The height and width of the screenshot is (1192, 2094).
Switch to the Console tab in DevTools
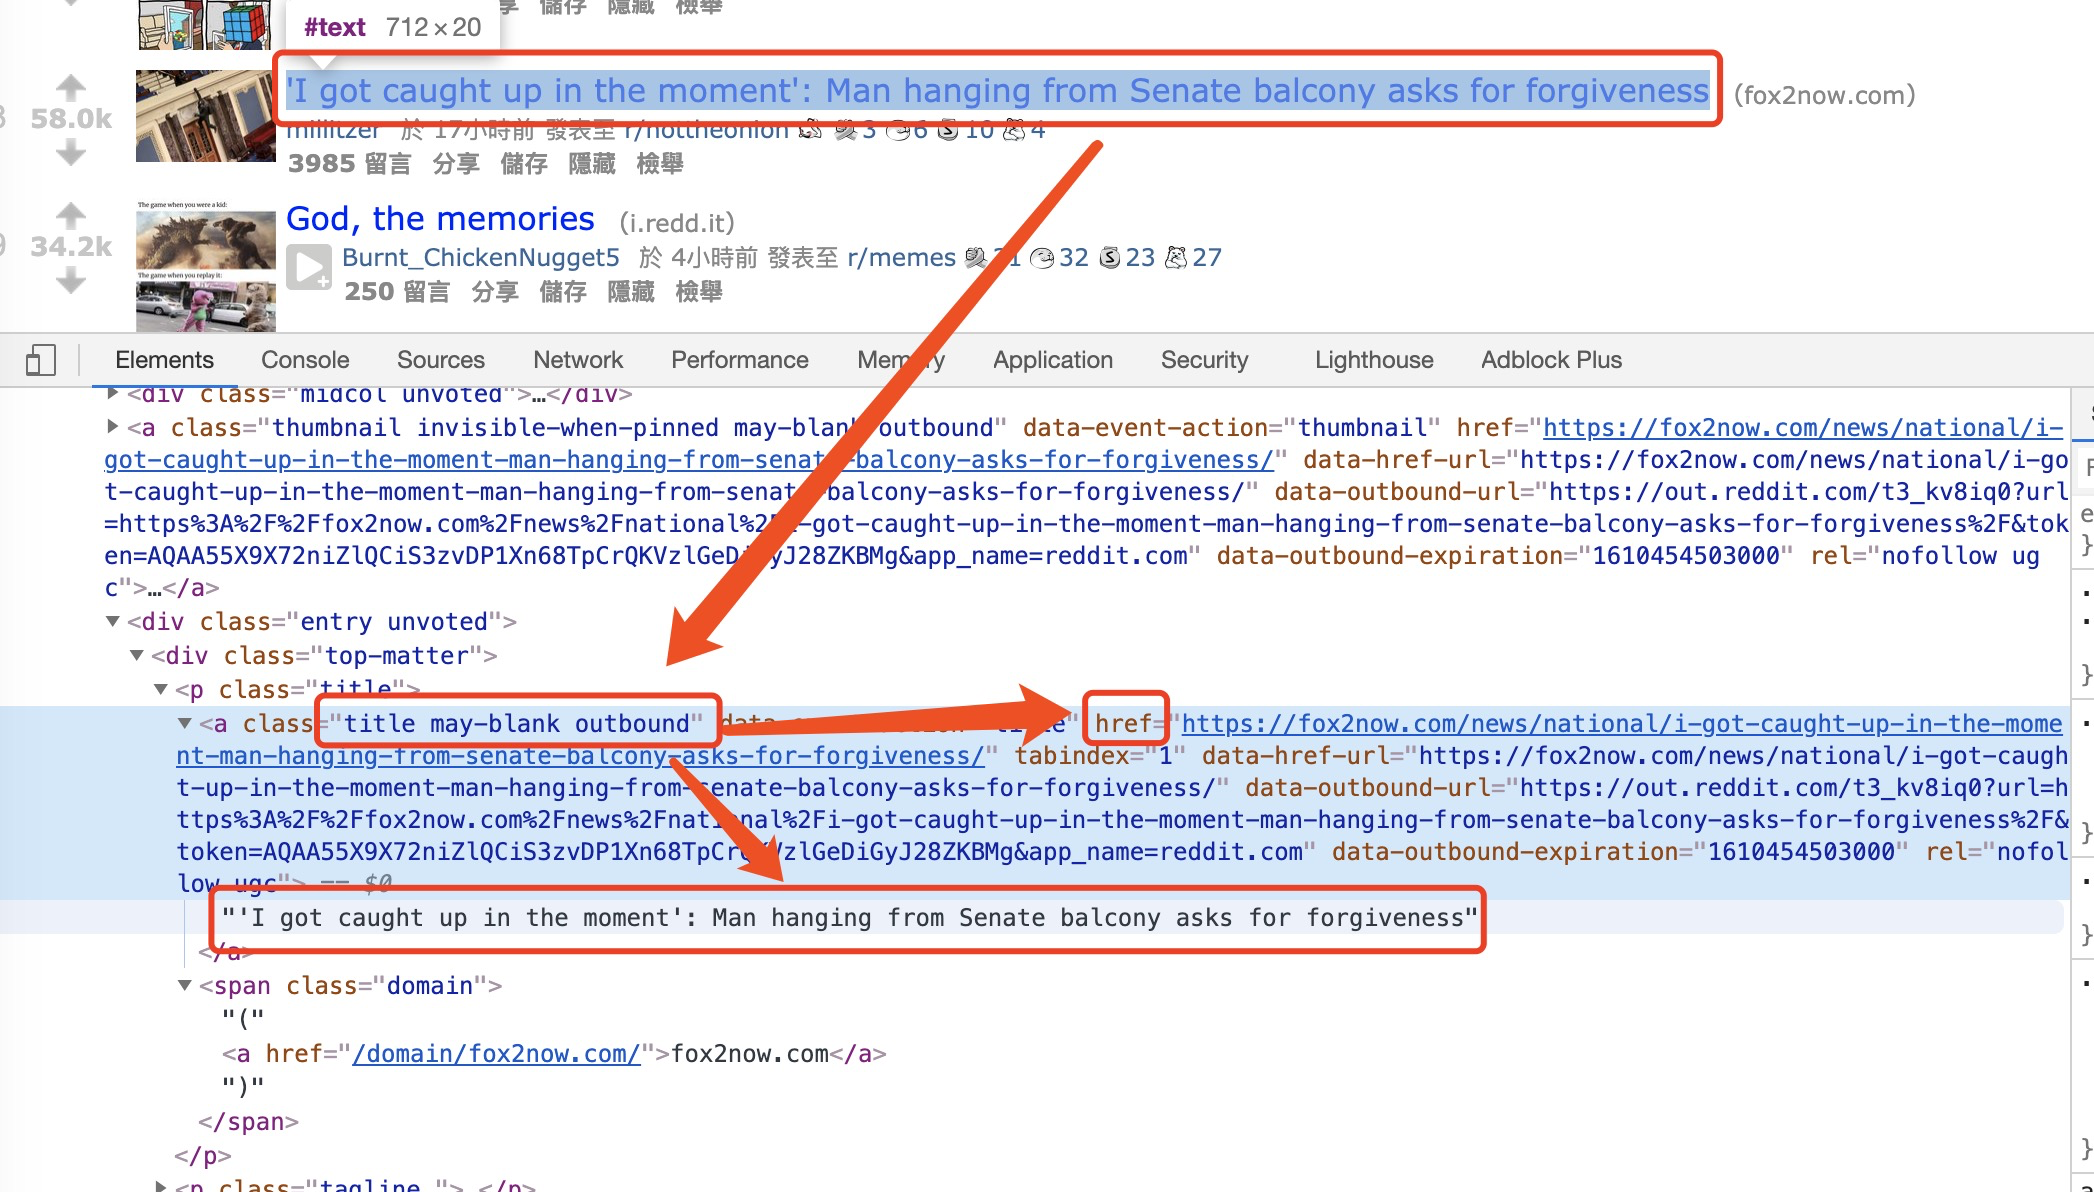(305, 359)
